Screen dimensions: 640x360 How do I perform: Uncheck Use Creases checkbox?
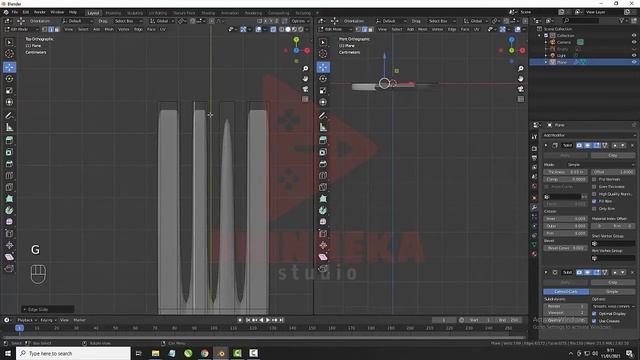[594, 321]
